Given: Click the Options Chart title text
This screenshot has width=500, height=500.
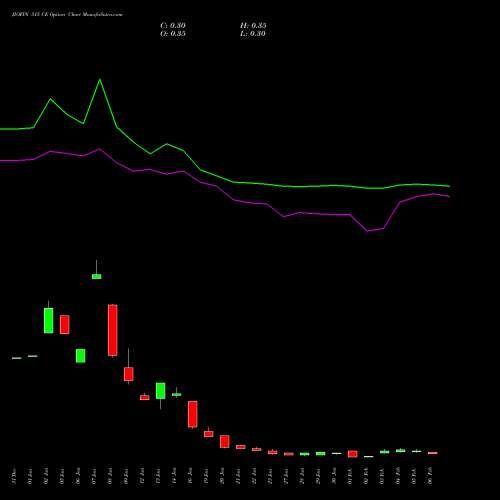Looking at the screenshot, I should 67,15.
